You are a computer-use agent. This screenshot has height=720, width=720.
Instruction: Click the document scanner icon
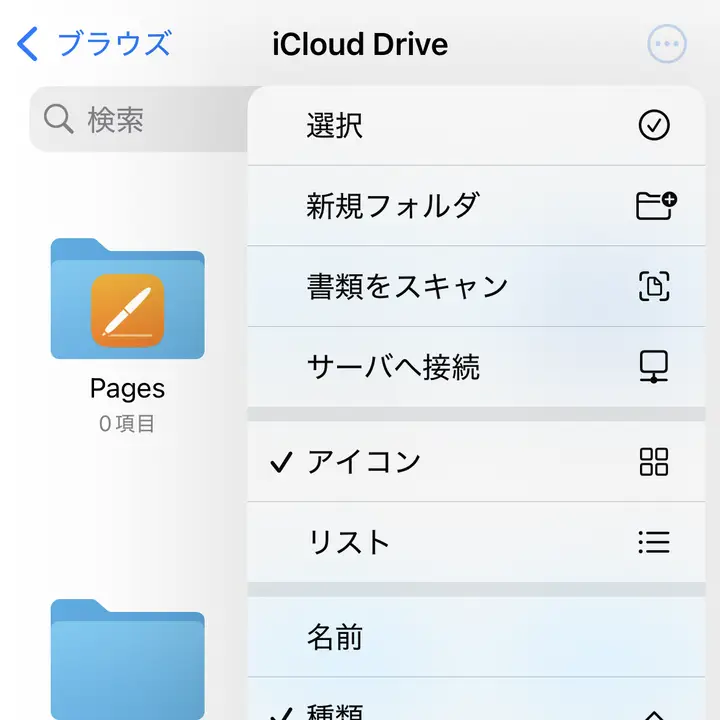tap(653, 287)
